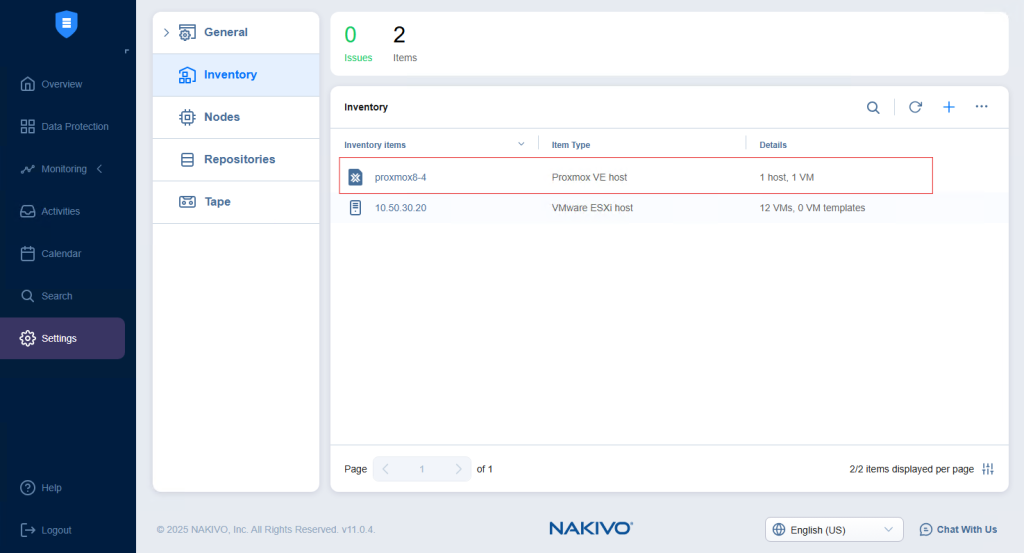Open the Monitoring section
1024x553 pixels.
point(64,169)
